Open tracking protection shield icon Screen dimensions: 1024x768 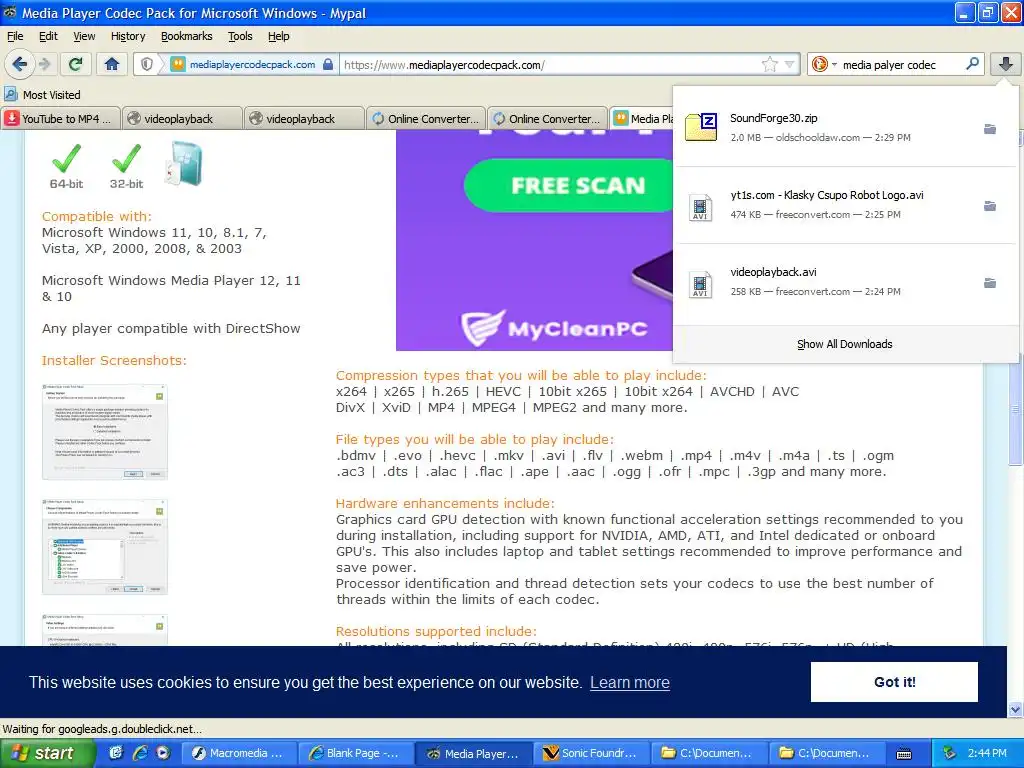coord(148,65)
